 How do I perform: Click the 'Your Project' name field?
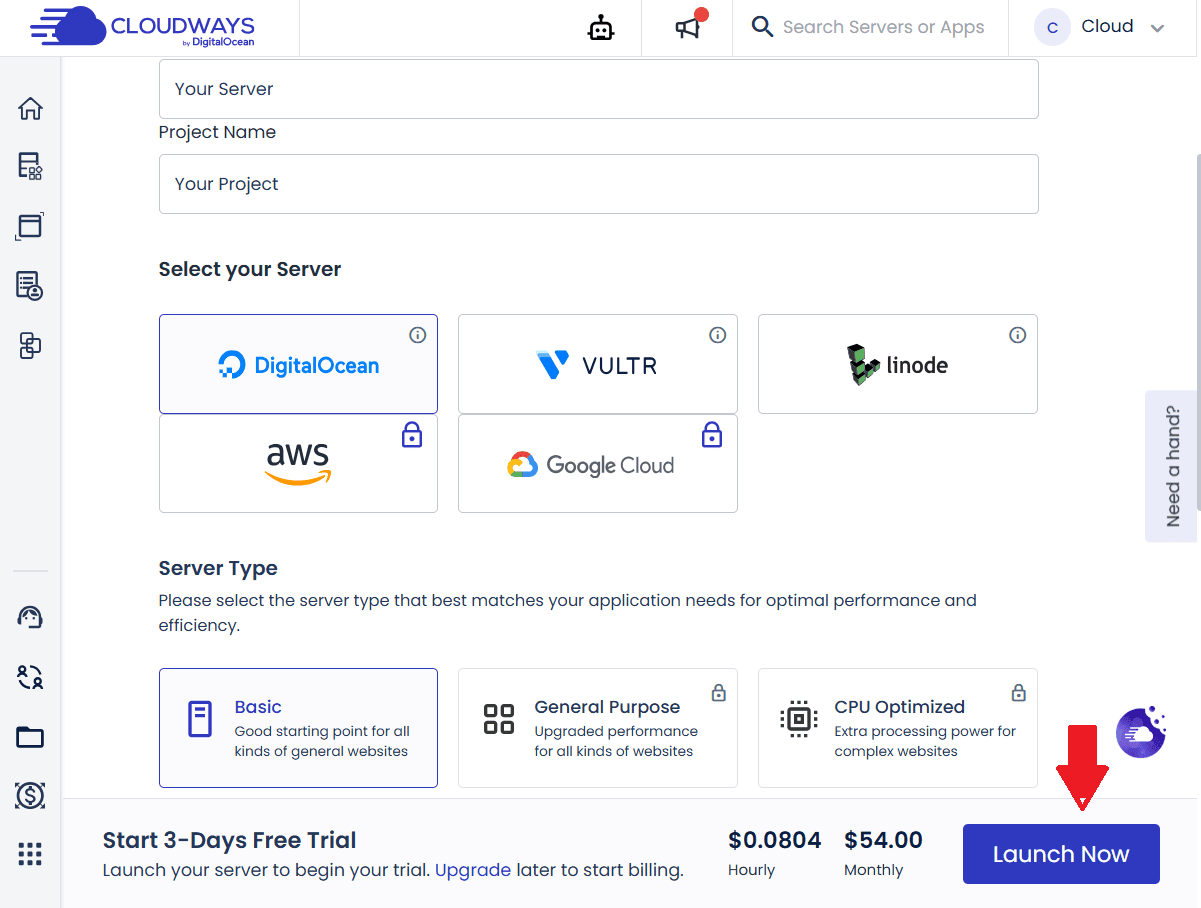pyautogui.click(x=598, y=184)
